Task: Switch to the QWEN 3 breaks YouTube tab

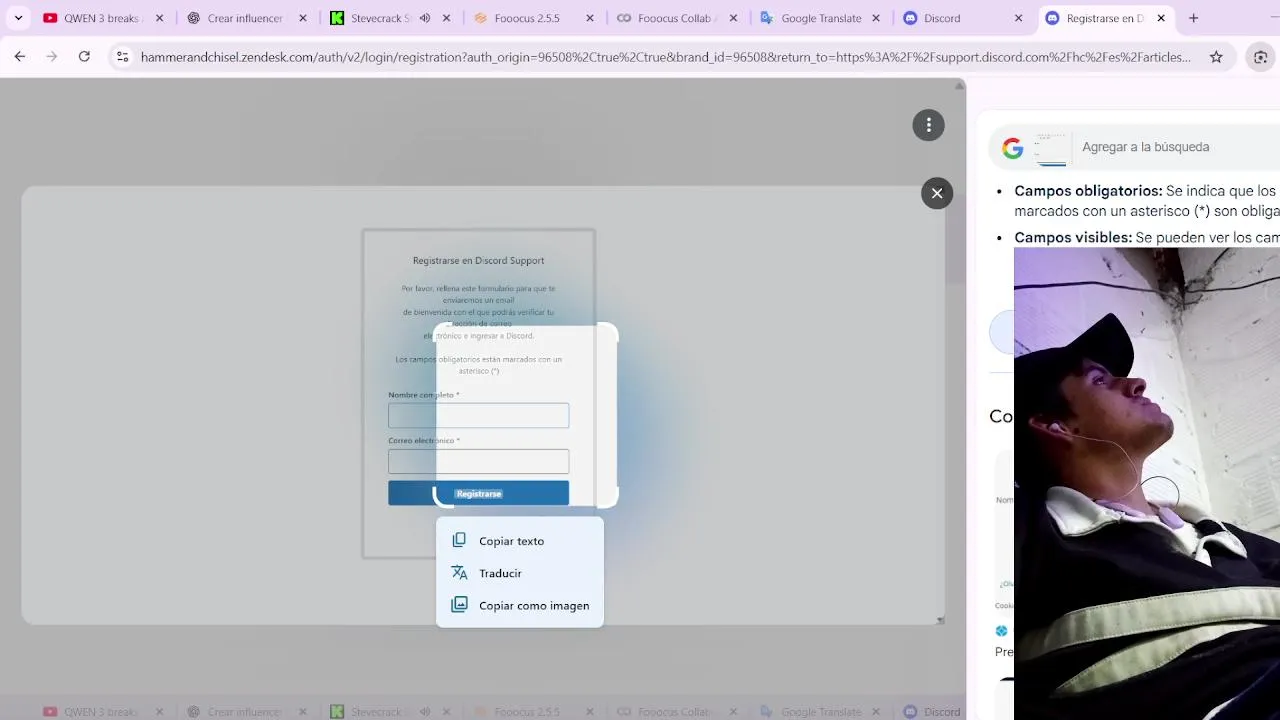Action: [x=102, y=18]
